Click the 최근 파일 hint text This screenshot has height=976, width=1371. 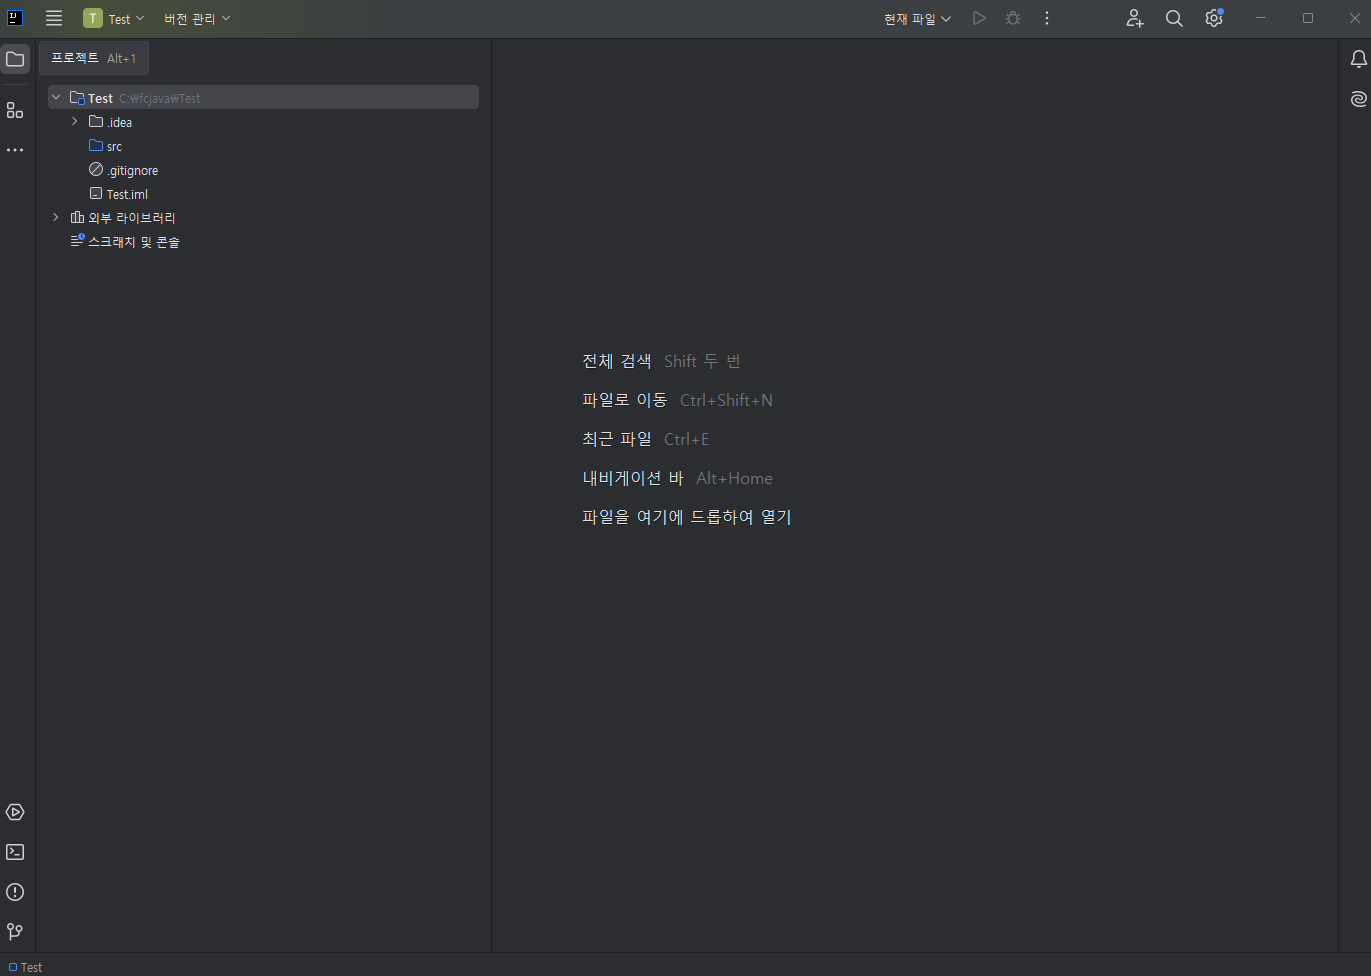click(x=617, y=439)
